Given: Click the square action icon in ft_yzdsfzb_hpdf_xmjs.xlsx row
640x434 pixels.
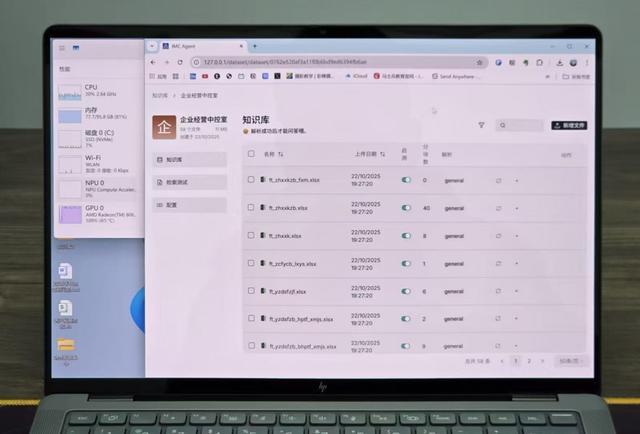Looking at the screenshot, I should pyautogui.click(x=498, y=318).
